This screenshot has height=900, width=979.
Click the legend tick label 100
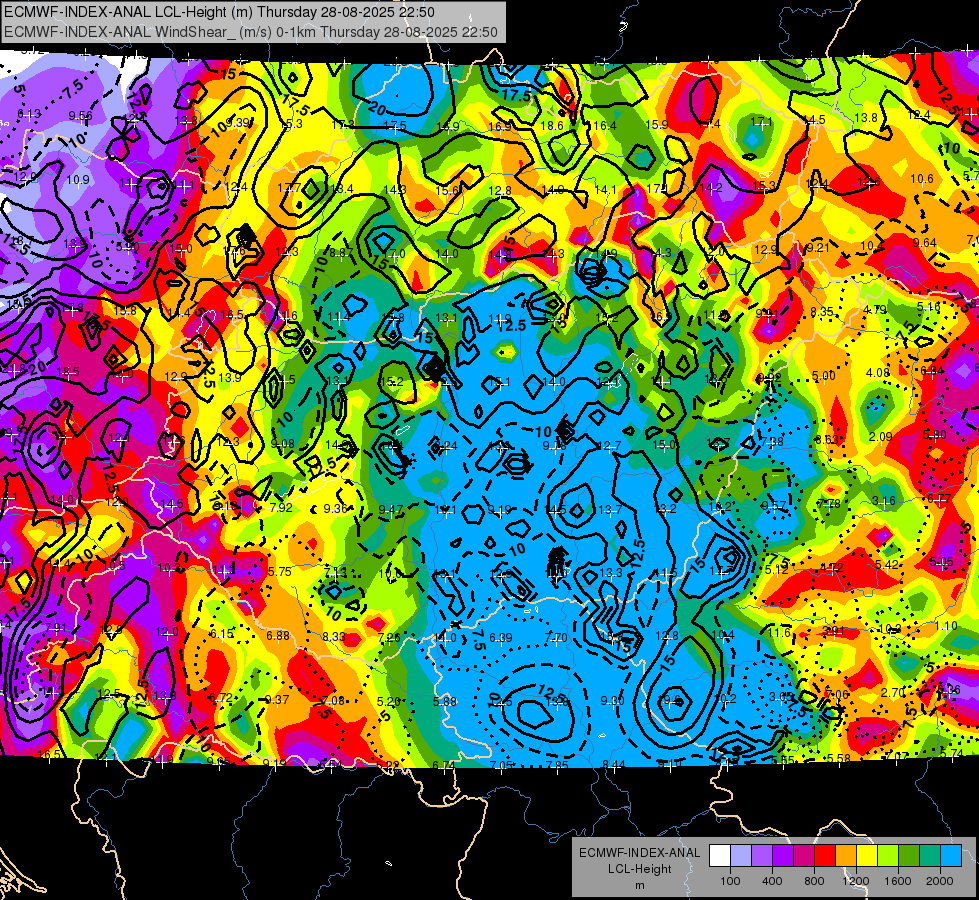(x=730, y=881)
